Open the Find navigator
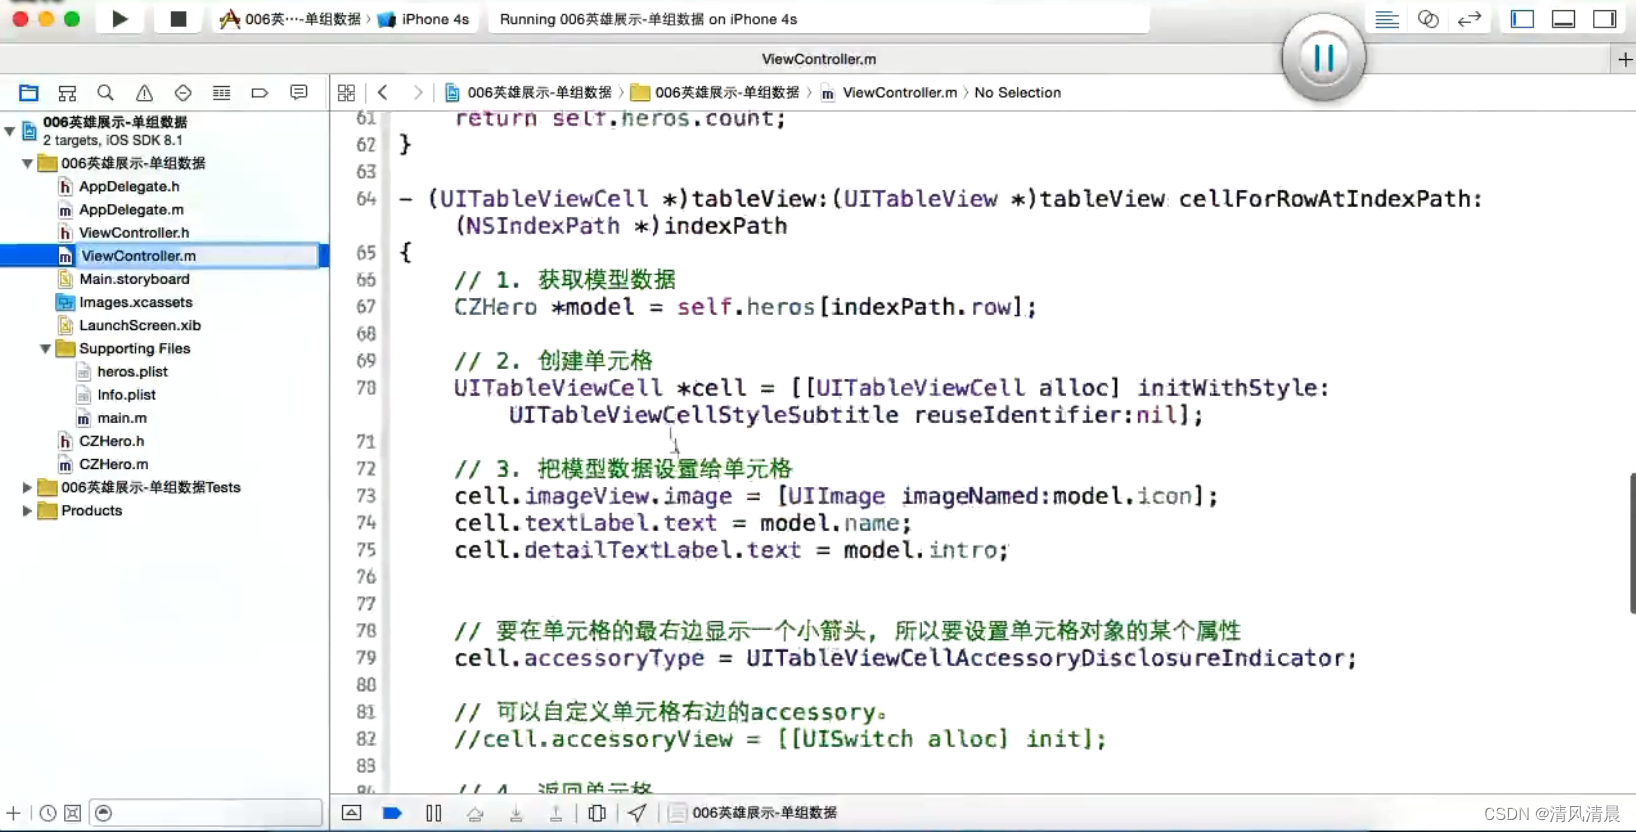The width and height of the screenshot is (1636, 832). (x=105, y=93)
